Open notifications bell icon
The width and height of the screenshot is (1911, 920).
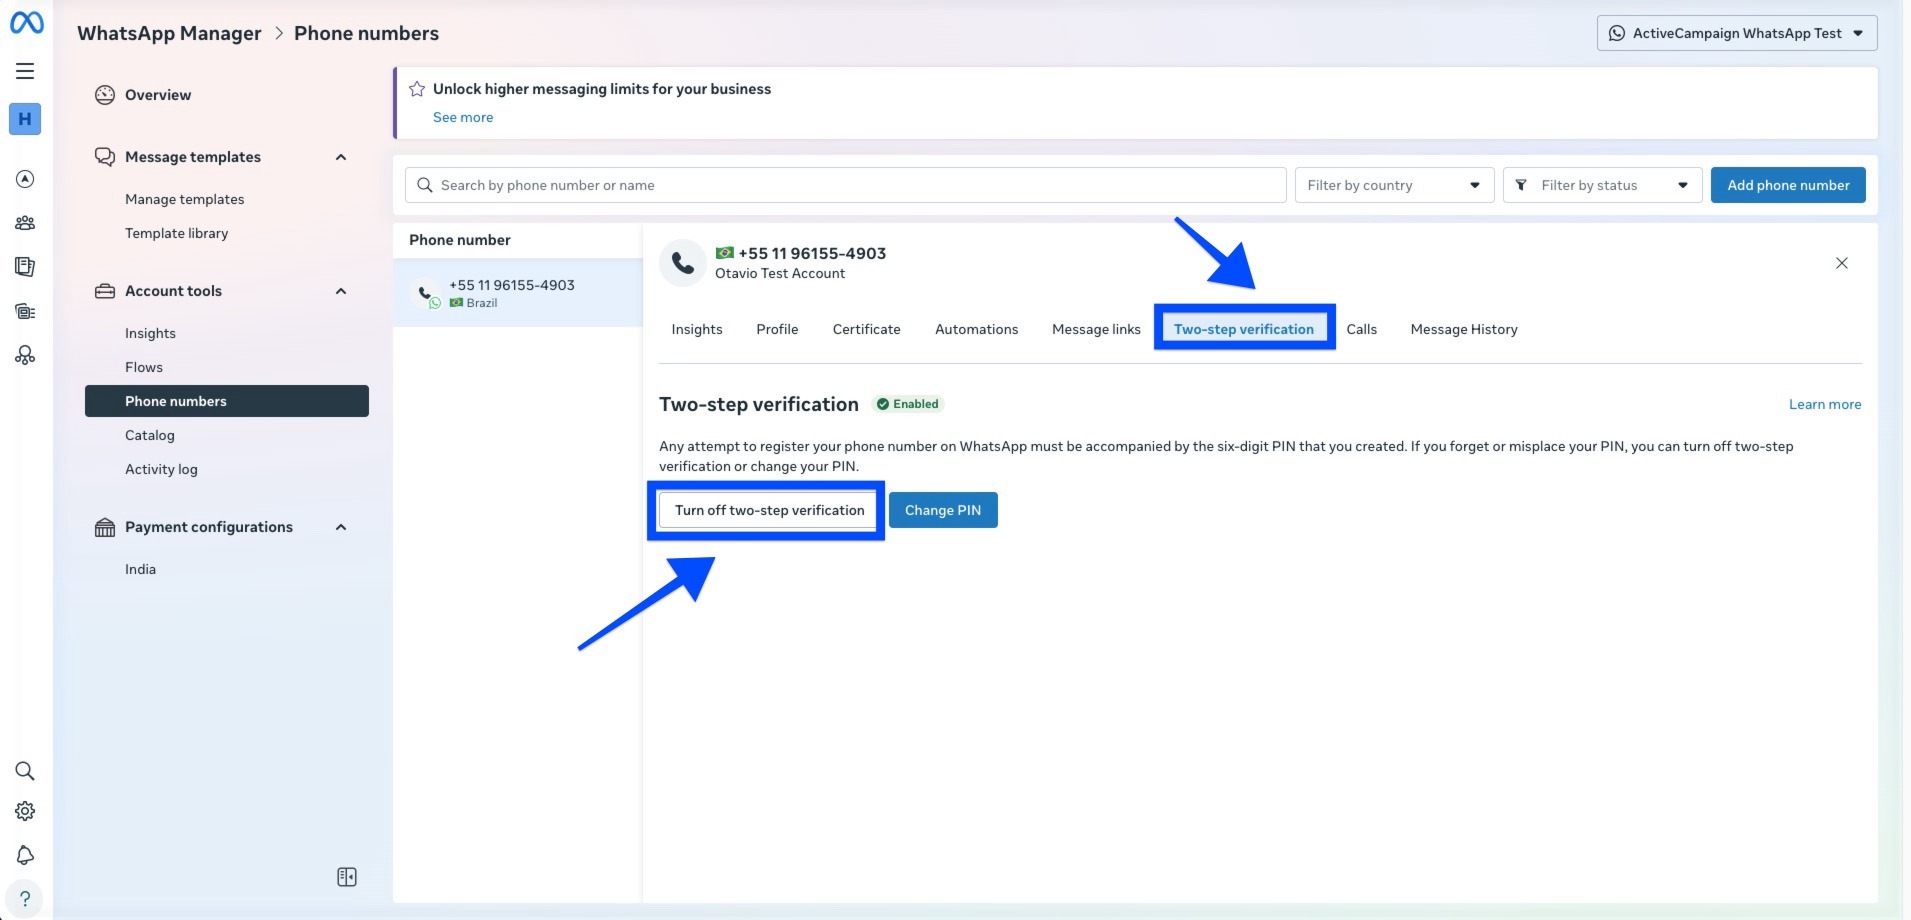coord(25,855)
